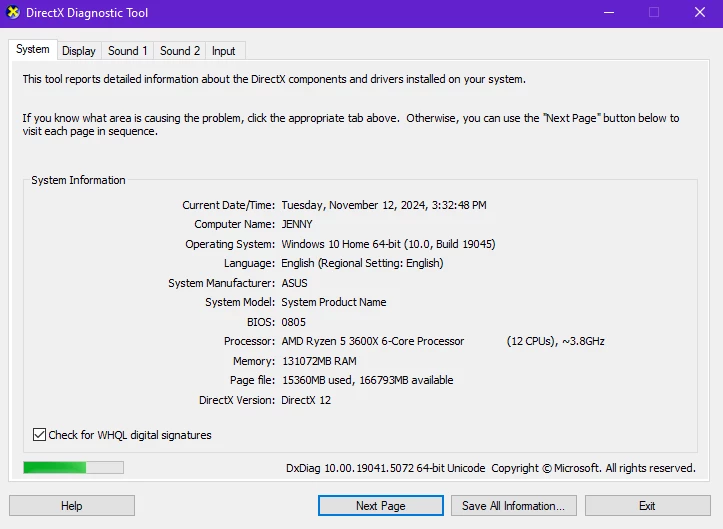723x529 pixels.
Task: Minimize the DirectX Diagnostic Tool window
Action: 609,12
